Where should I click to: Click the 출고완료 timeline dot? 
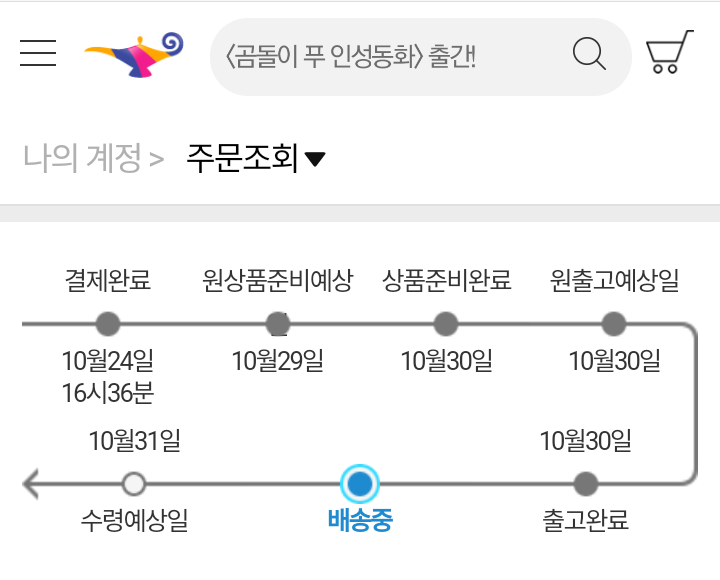tap(586, 484)
